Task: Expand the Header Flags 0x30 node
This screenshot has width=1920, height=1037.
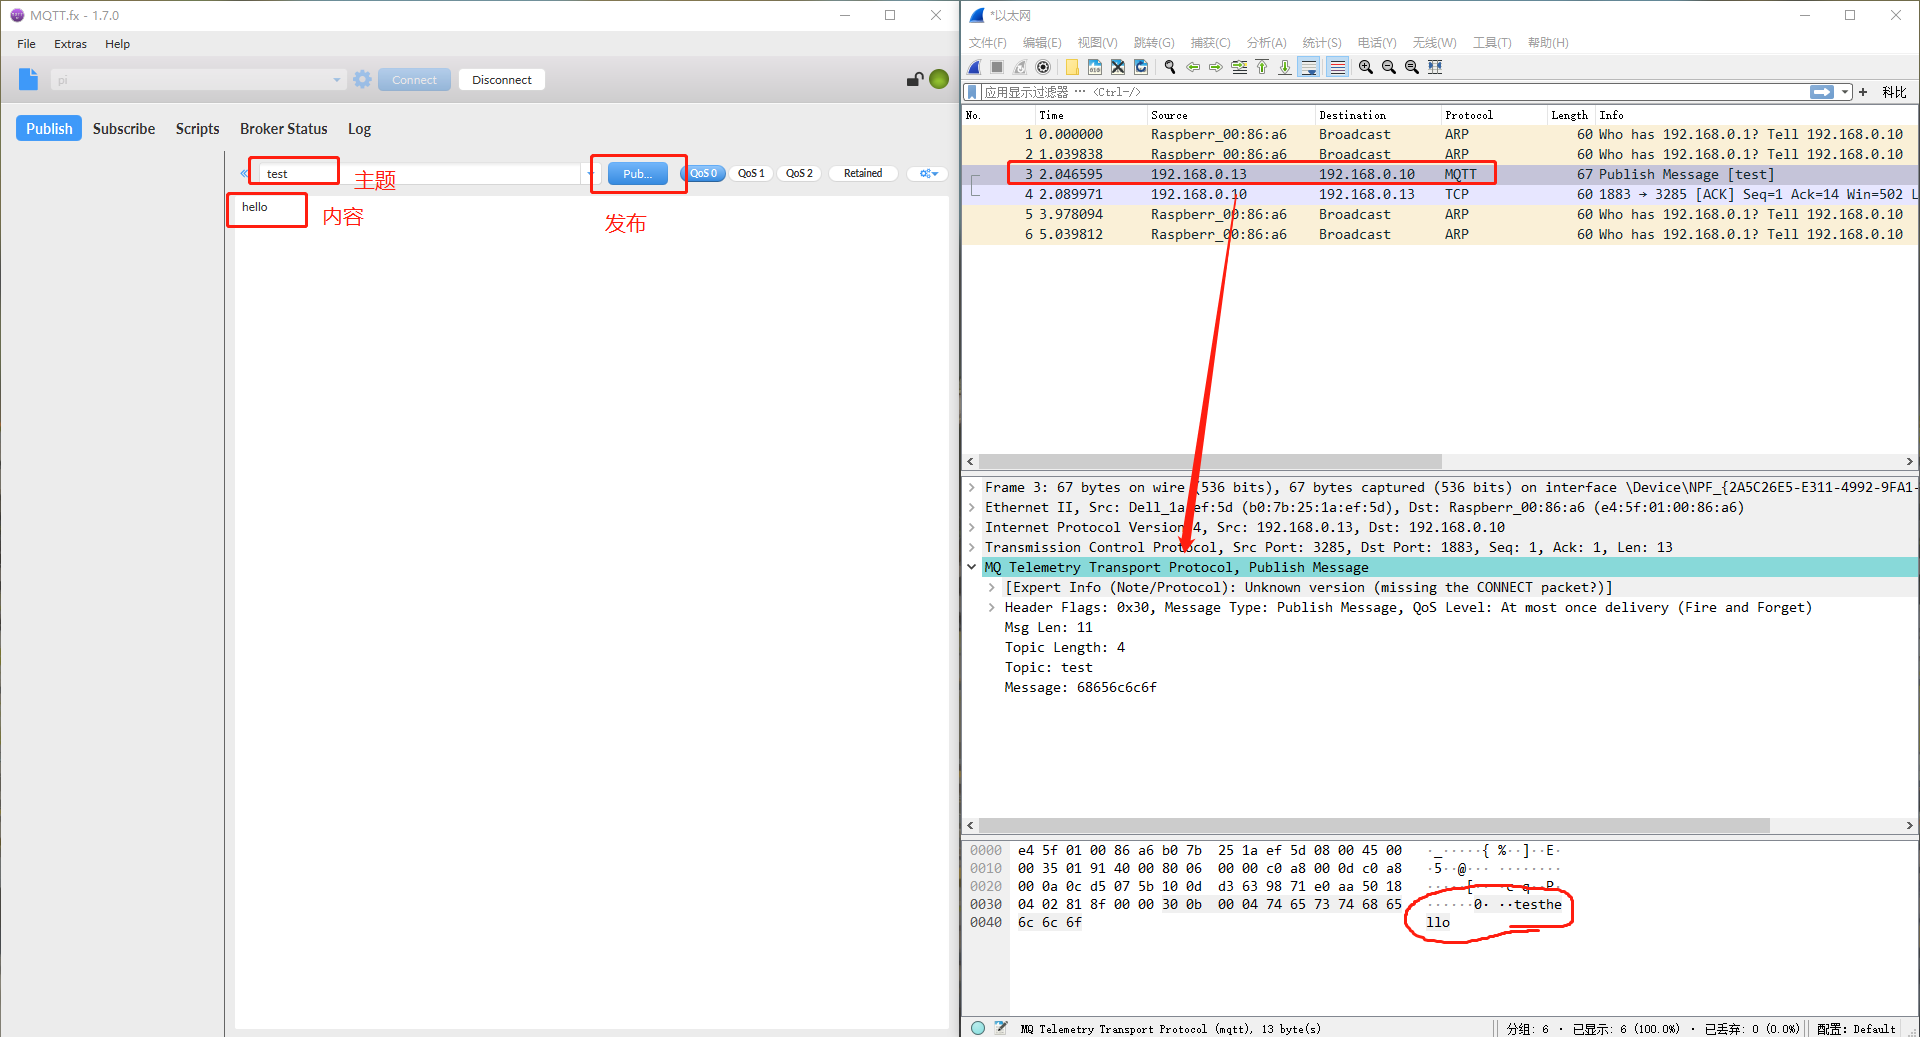Action: [x=991, y=607]
